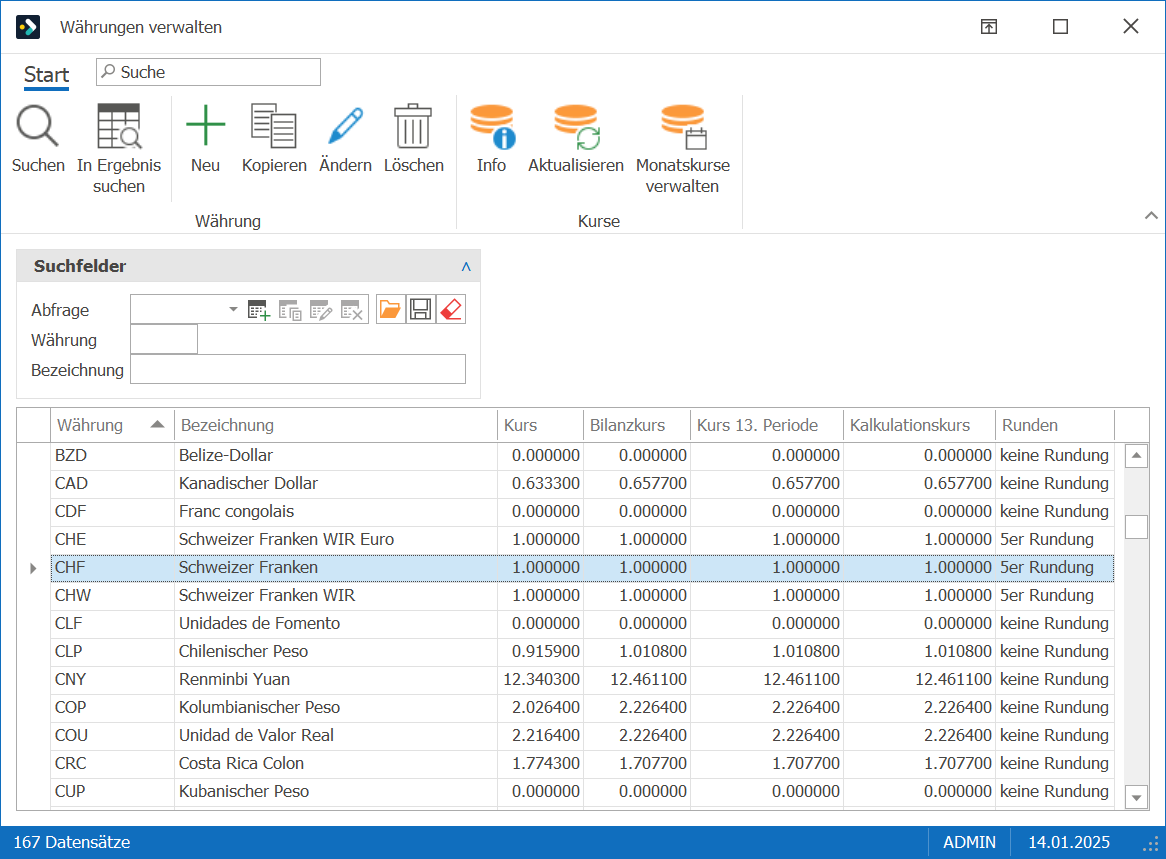Open the Abfrage dropdown

point(233,309)
